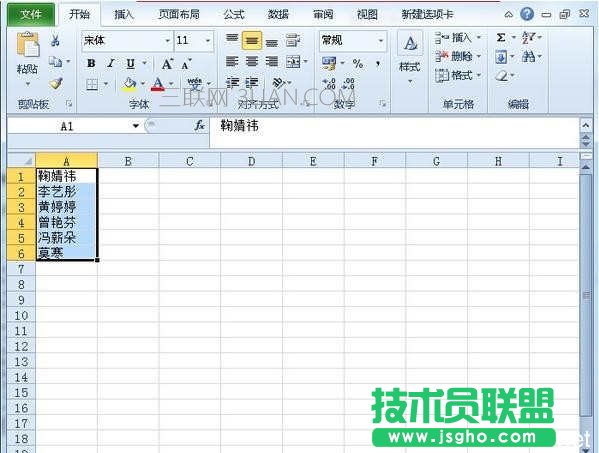Click the Fill down icon
The width and height of the screenshot is (599, 453).
[501, 57]
